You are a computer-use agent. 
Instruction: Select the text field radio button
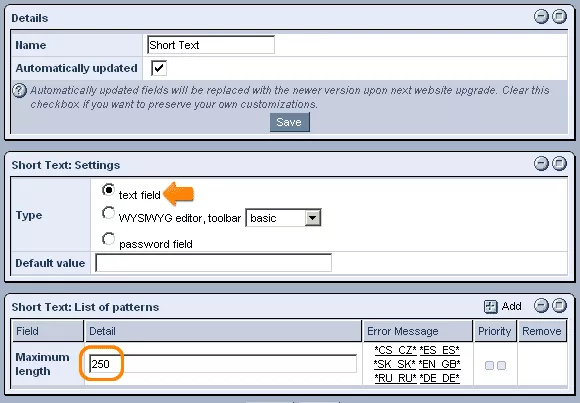108,190
